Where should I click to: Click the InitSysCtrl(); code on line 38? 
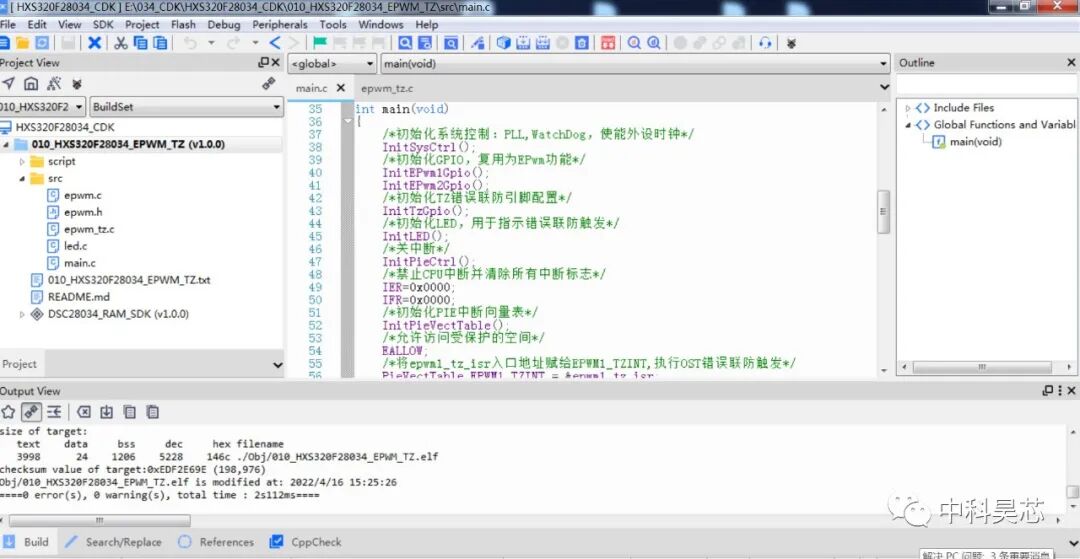point(429,147)
